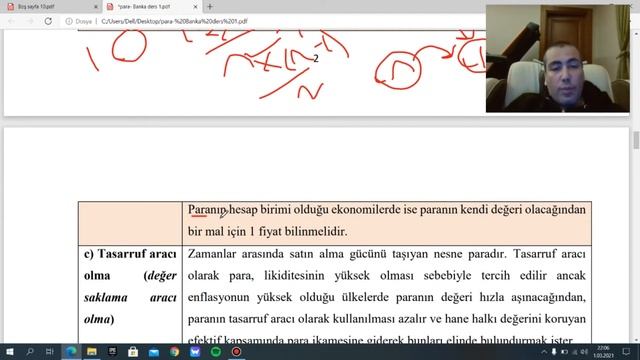The image size is (640, 360).
Task: Click the address bar with the PDF path
Action: 174,21
